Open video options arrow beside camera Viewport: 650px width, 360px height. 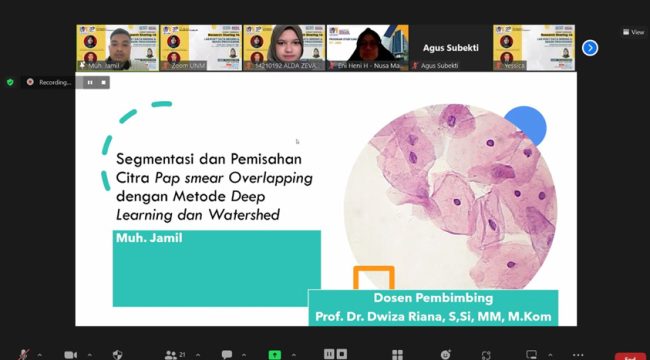pos(90,355)
